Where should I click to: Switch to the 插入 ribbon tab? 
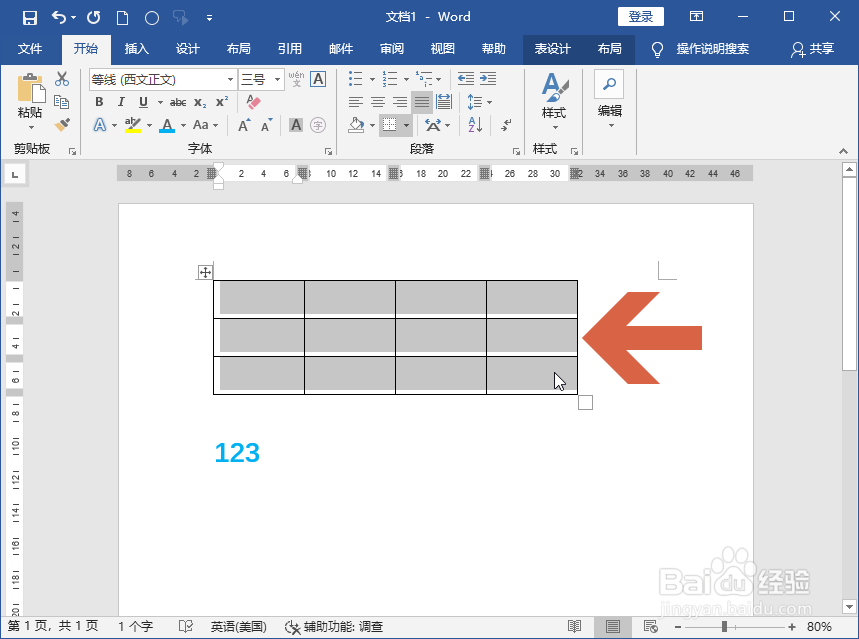tap(135, 49)
